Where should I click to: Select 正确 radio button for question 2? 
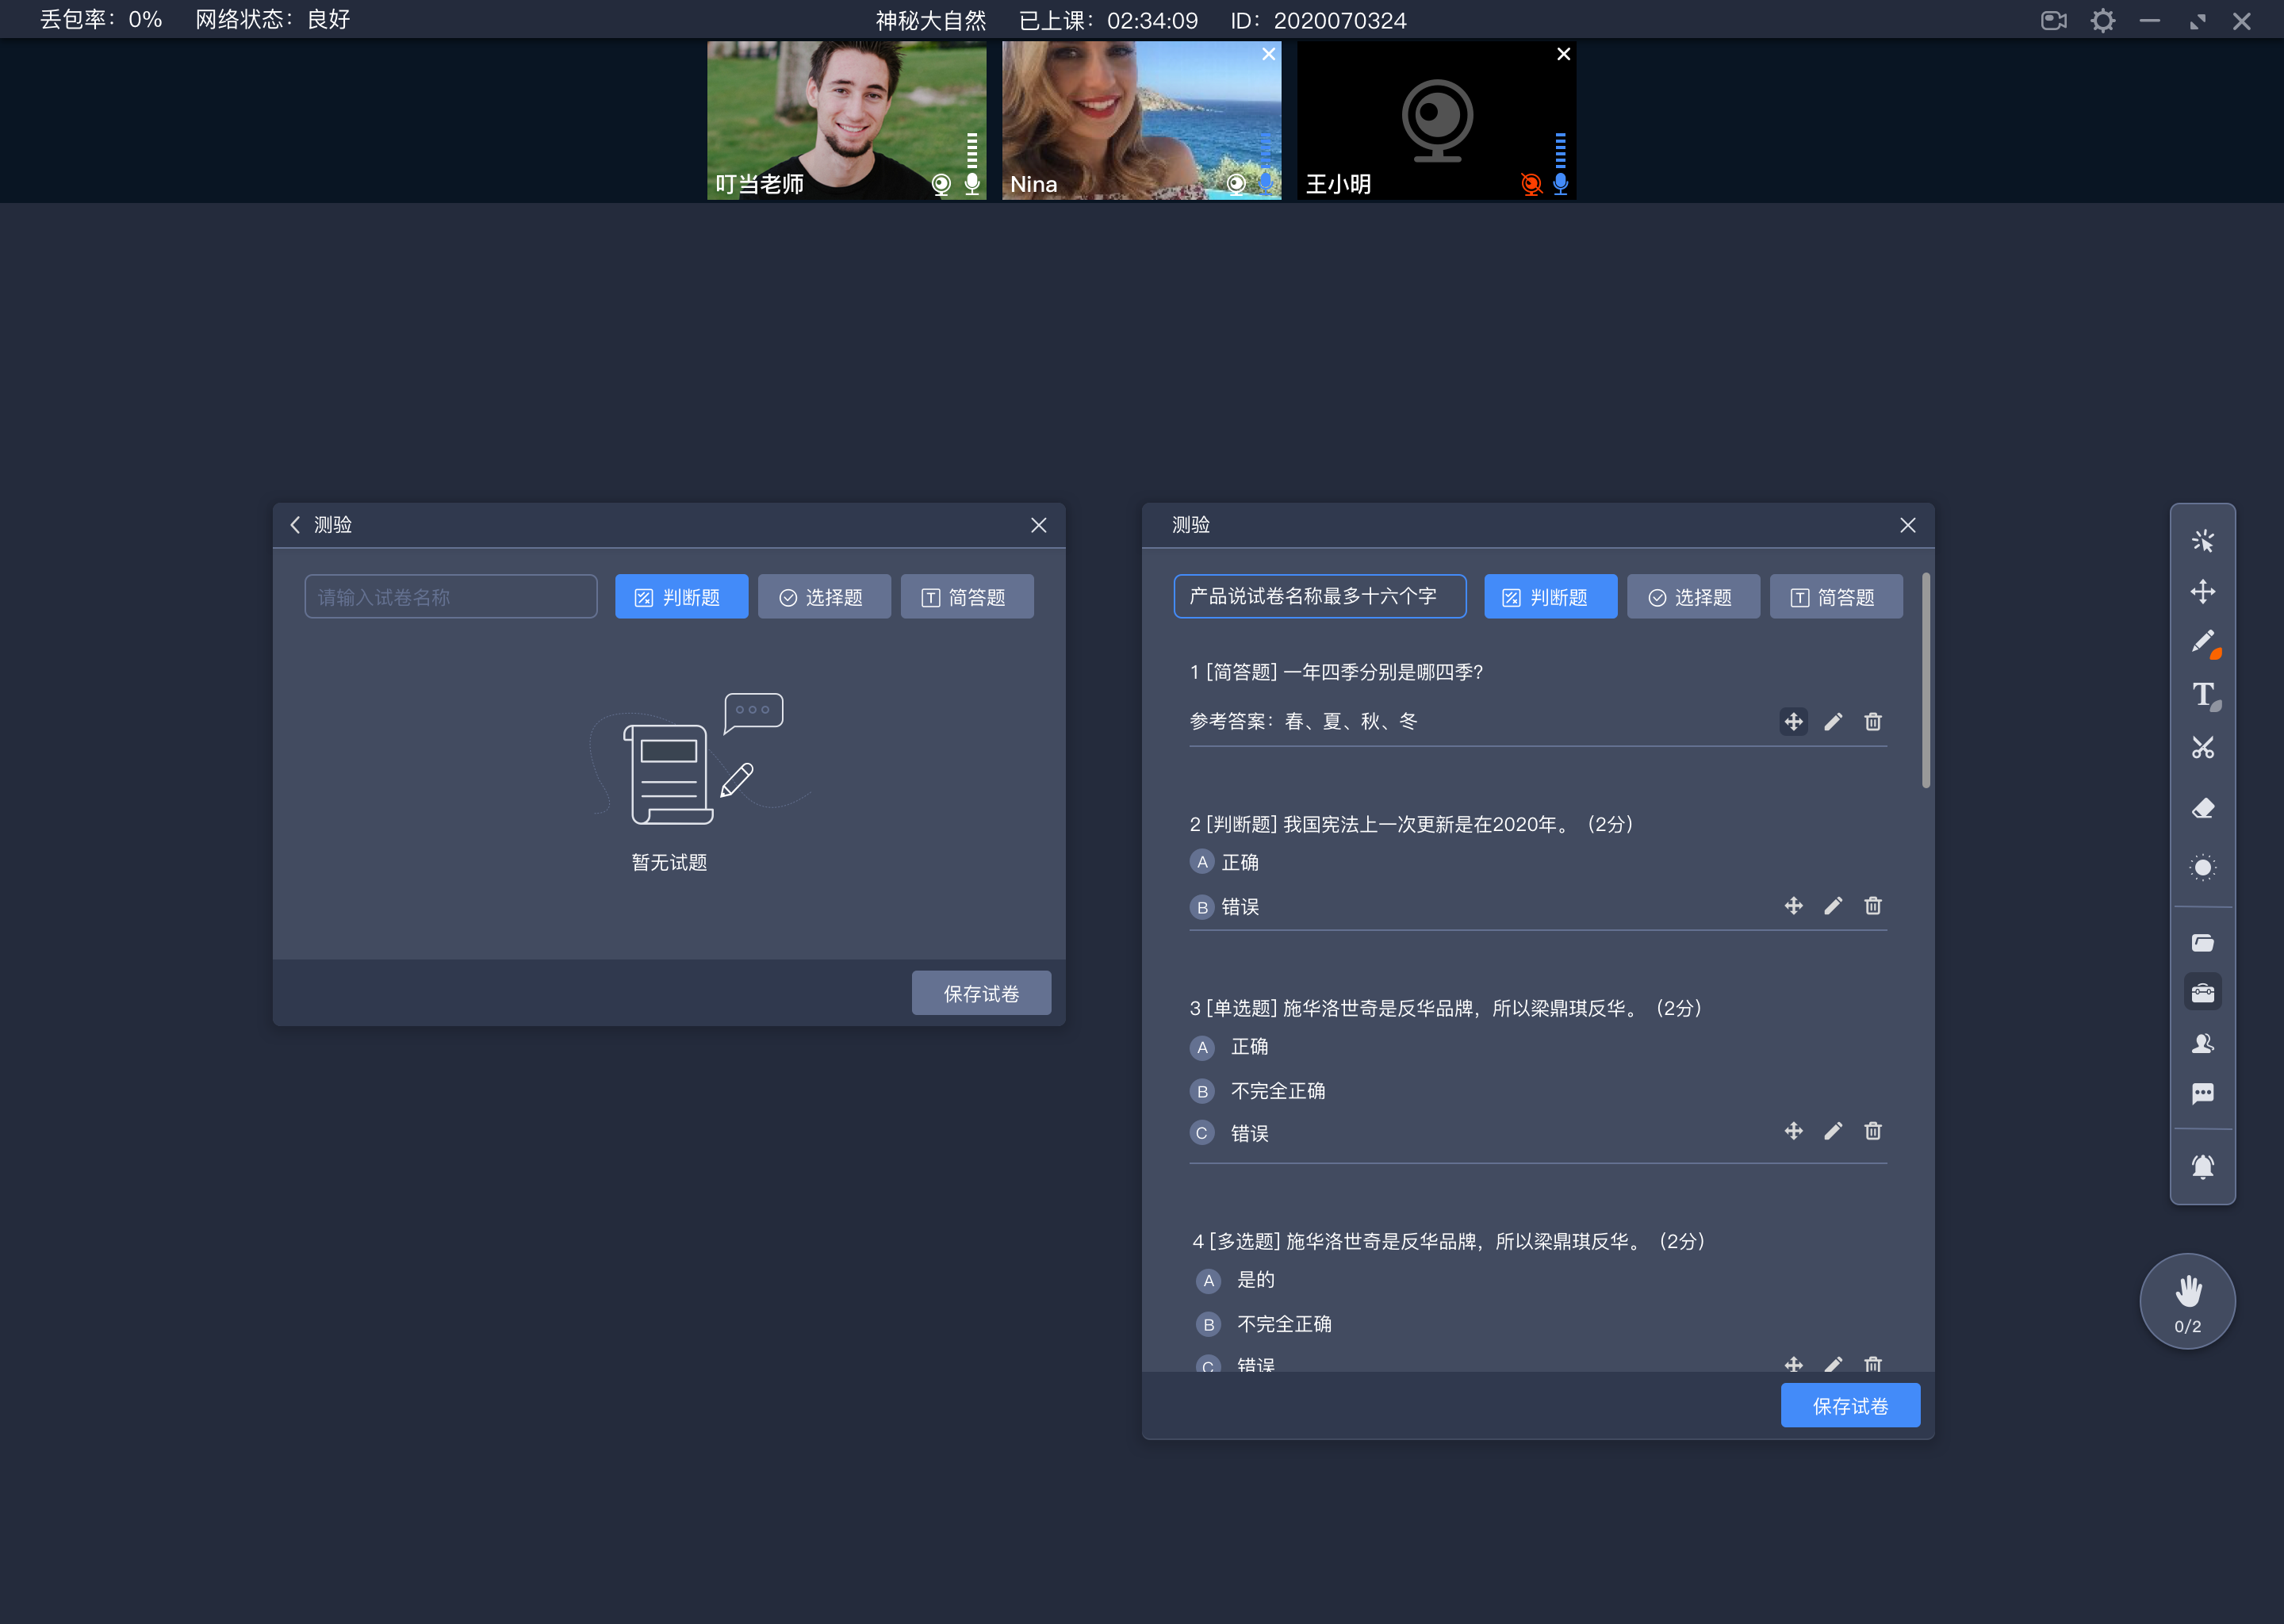1200,861
